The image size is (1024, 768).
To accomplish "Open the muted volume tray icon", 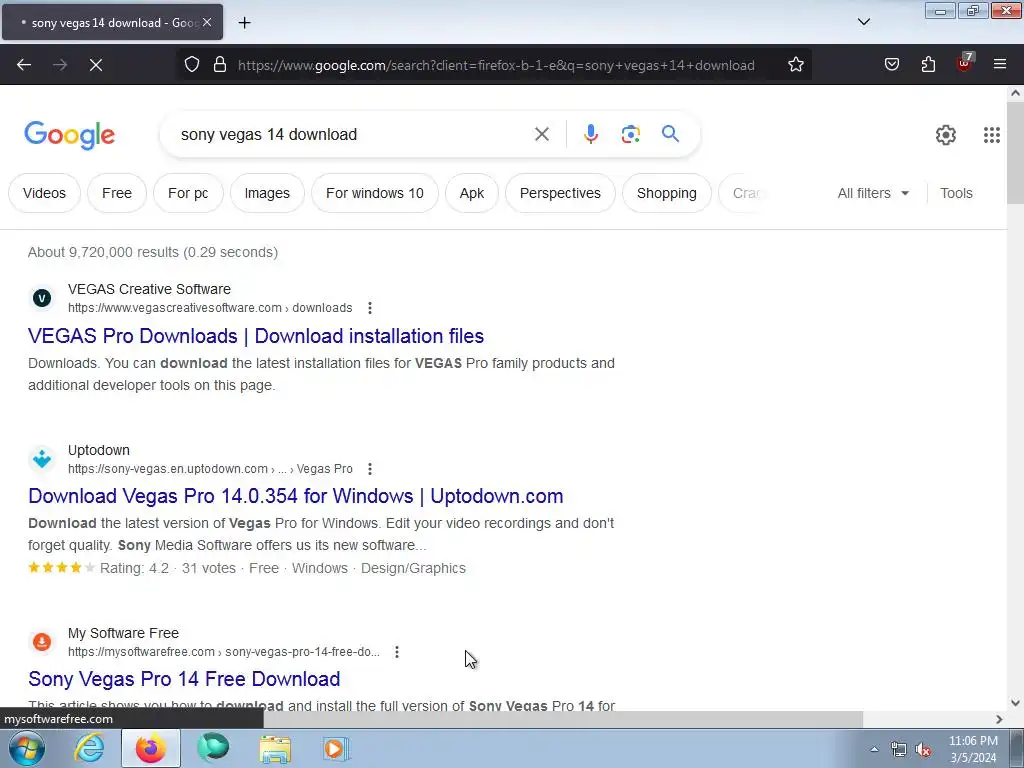I will click(923, 750).
